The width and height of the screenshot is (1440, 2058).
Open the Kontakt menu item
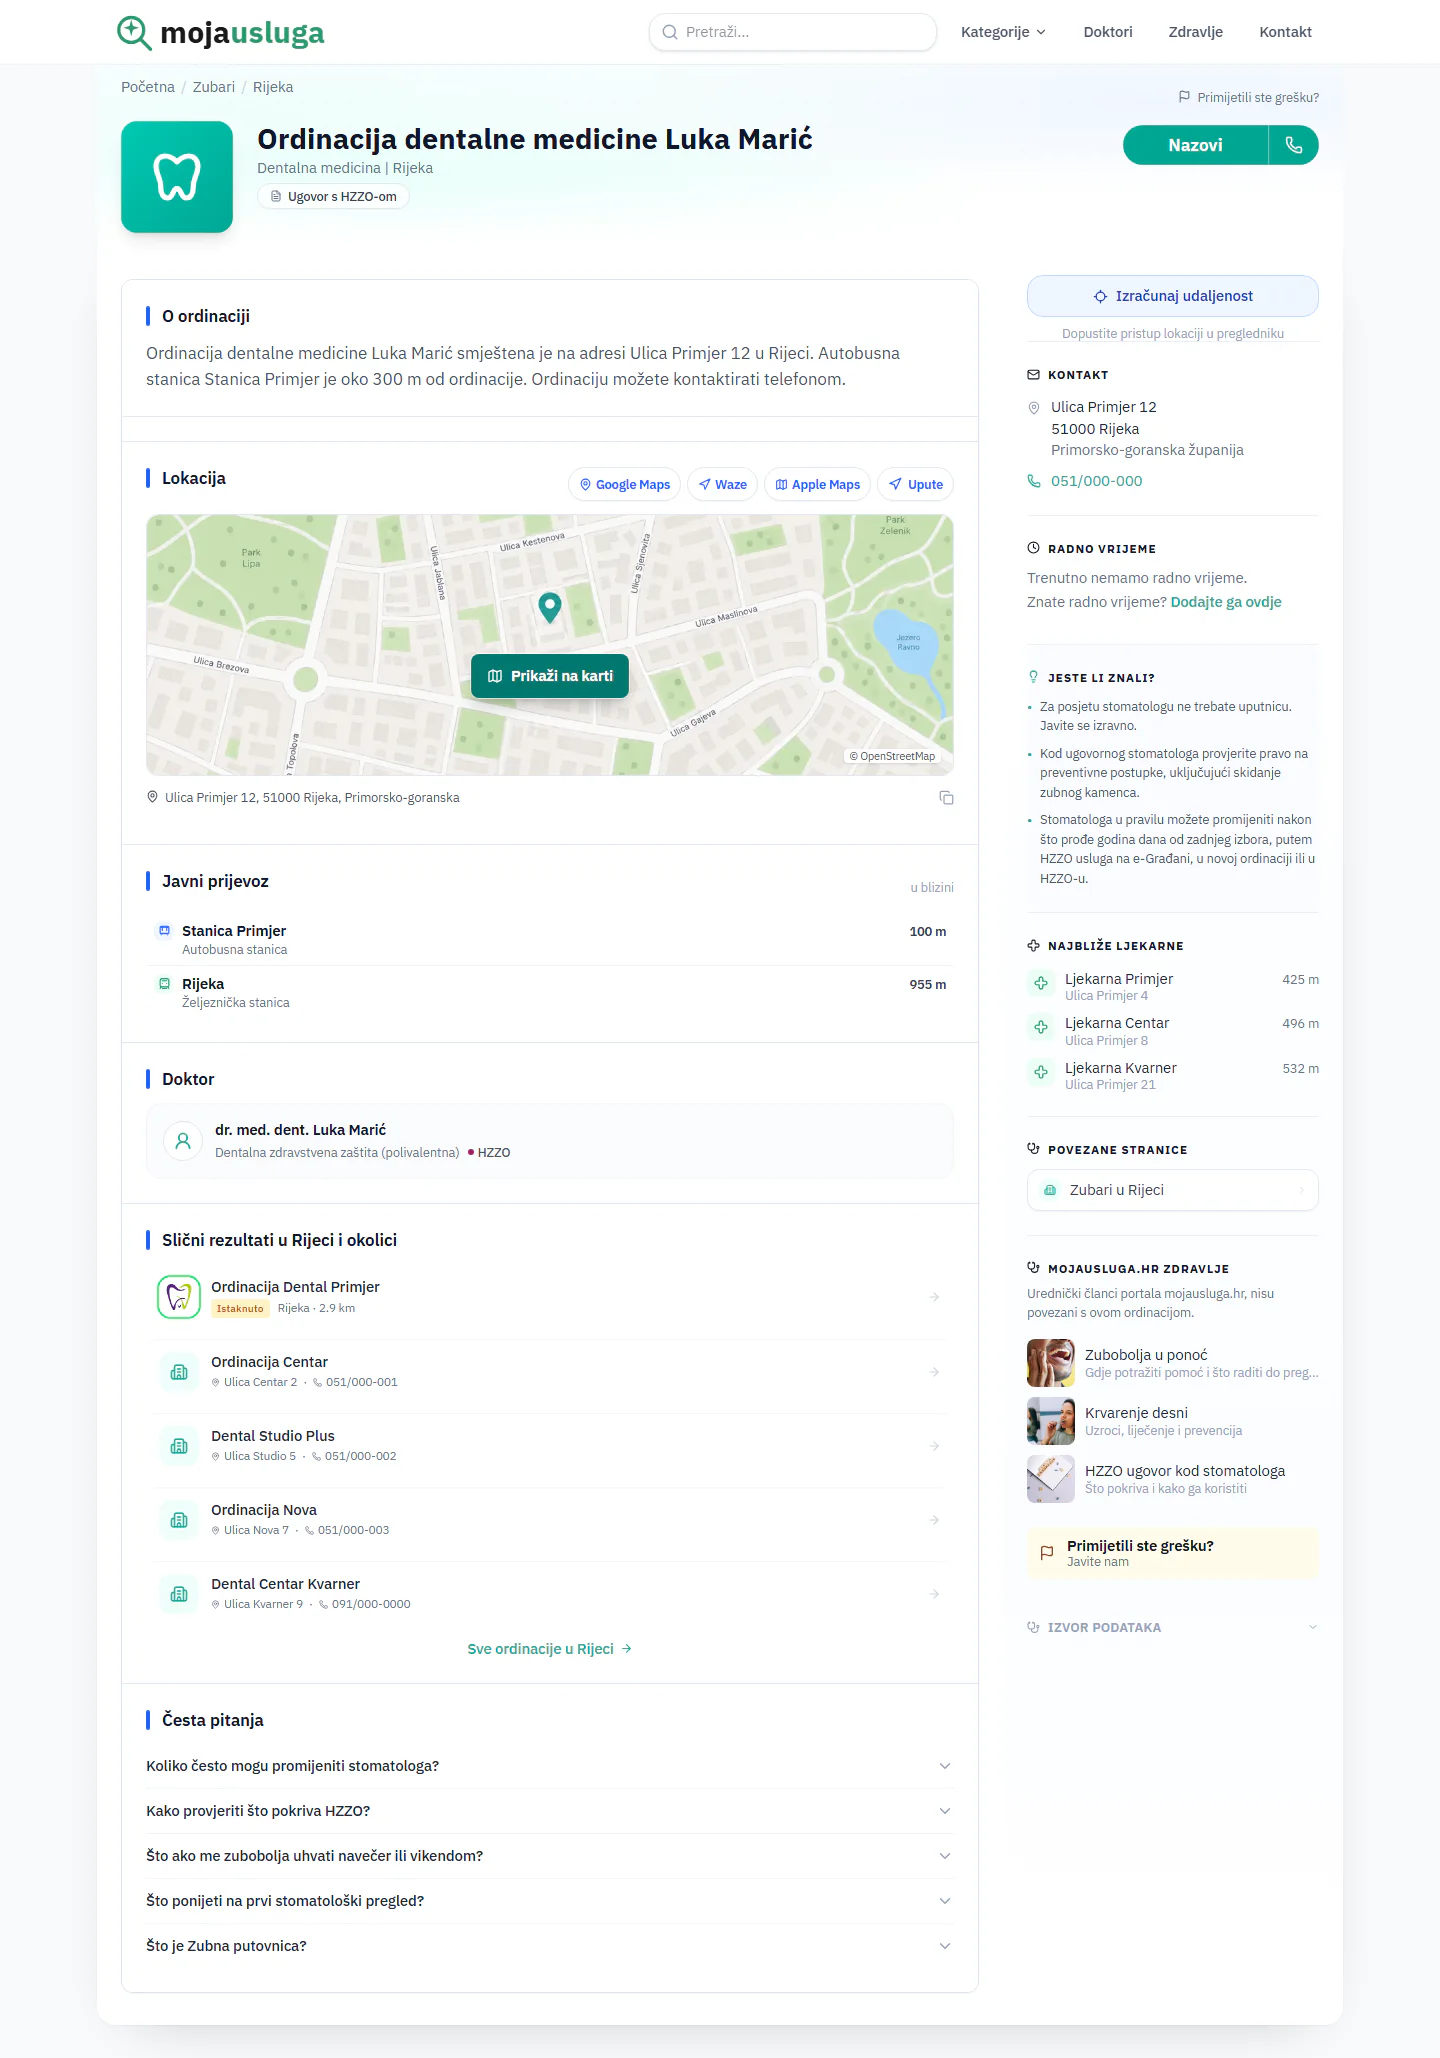1285,32
